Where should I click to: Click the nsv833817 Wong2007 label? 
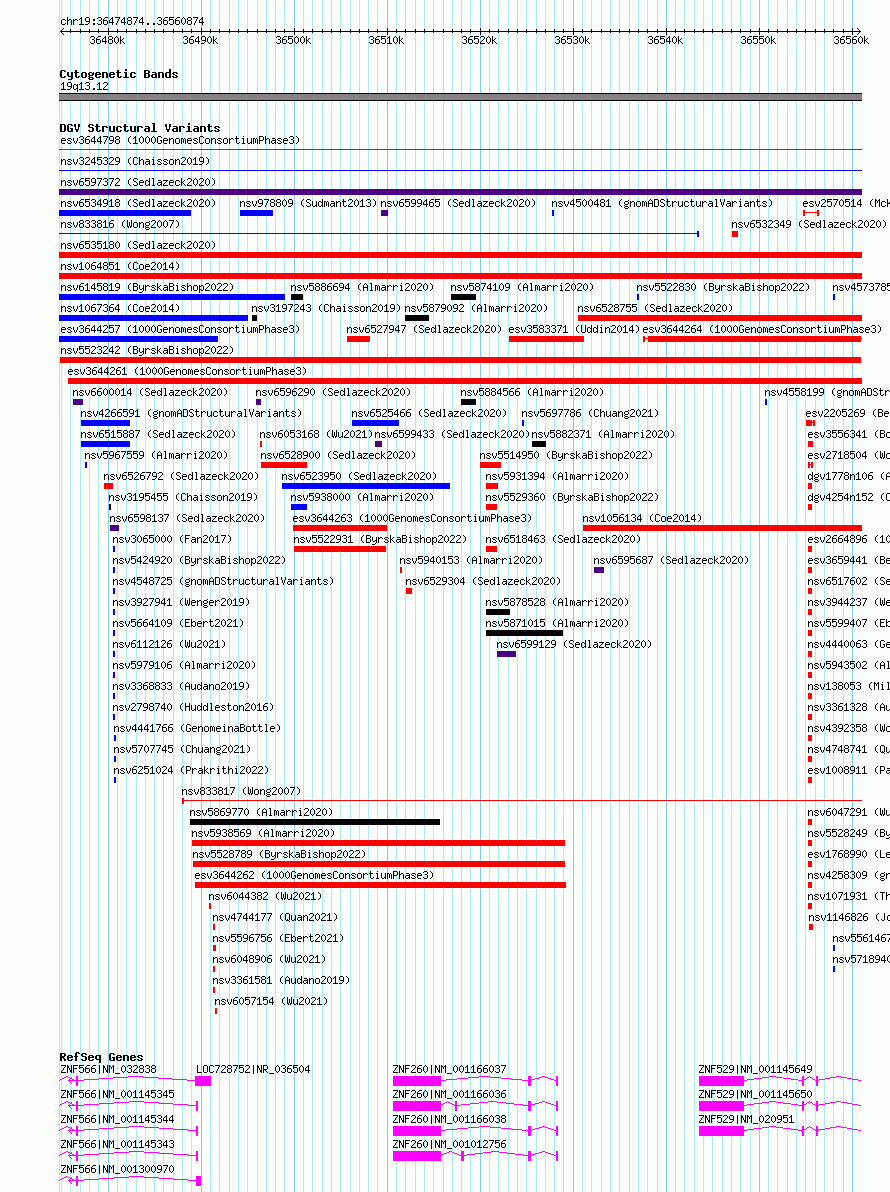point(241,791)
